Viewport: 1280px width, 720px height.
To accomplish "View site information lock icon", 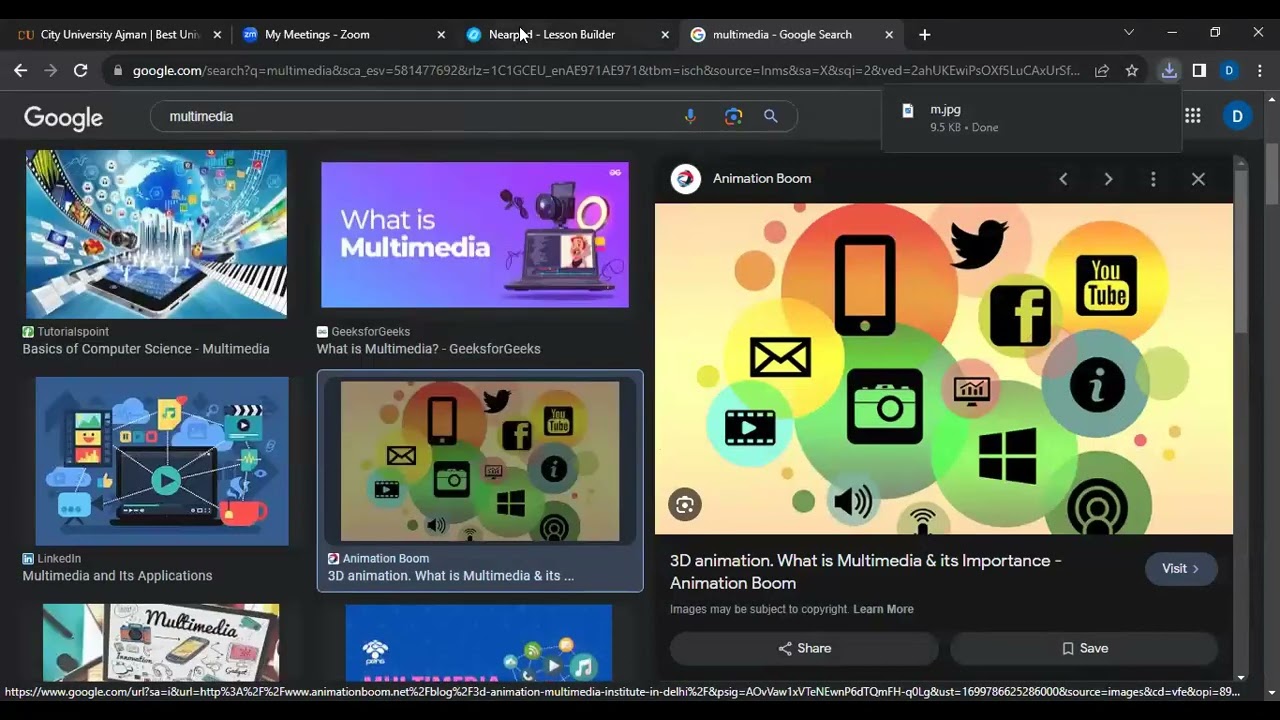I will (x=119, y=71).
